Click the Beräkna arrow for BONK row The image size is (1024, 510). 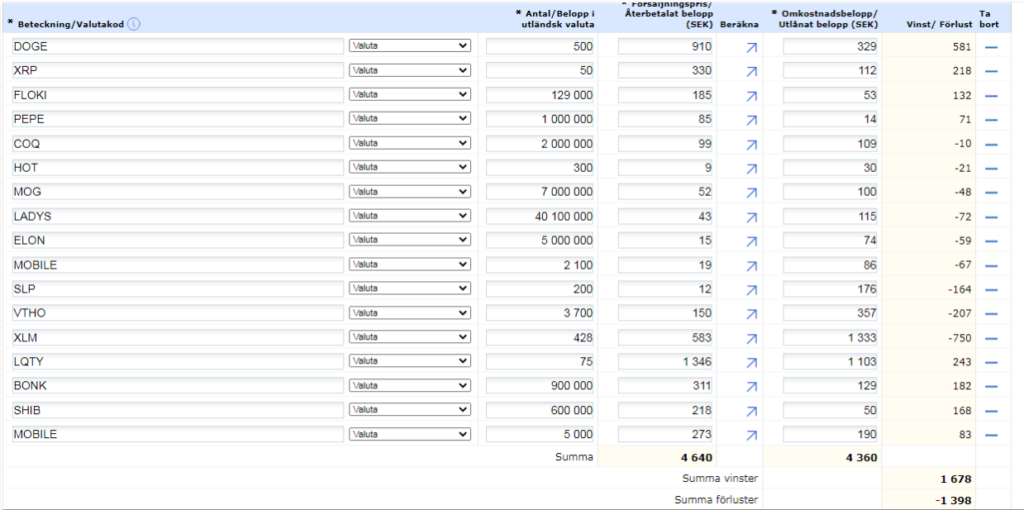752,386
